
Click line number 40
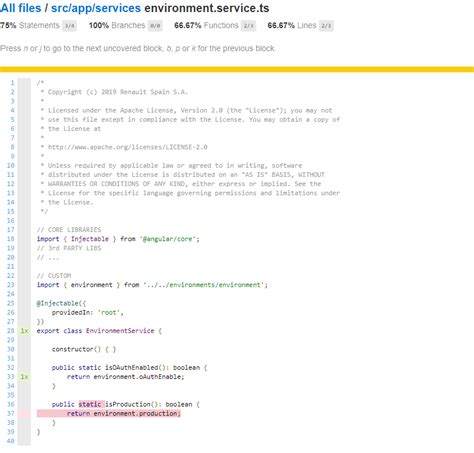click(11, 441)
